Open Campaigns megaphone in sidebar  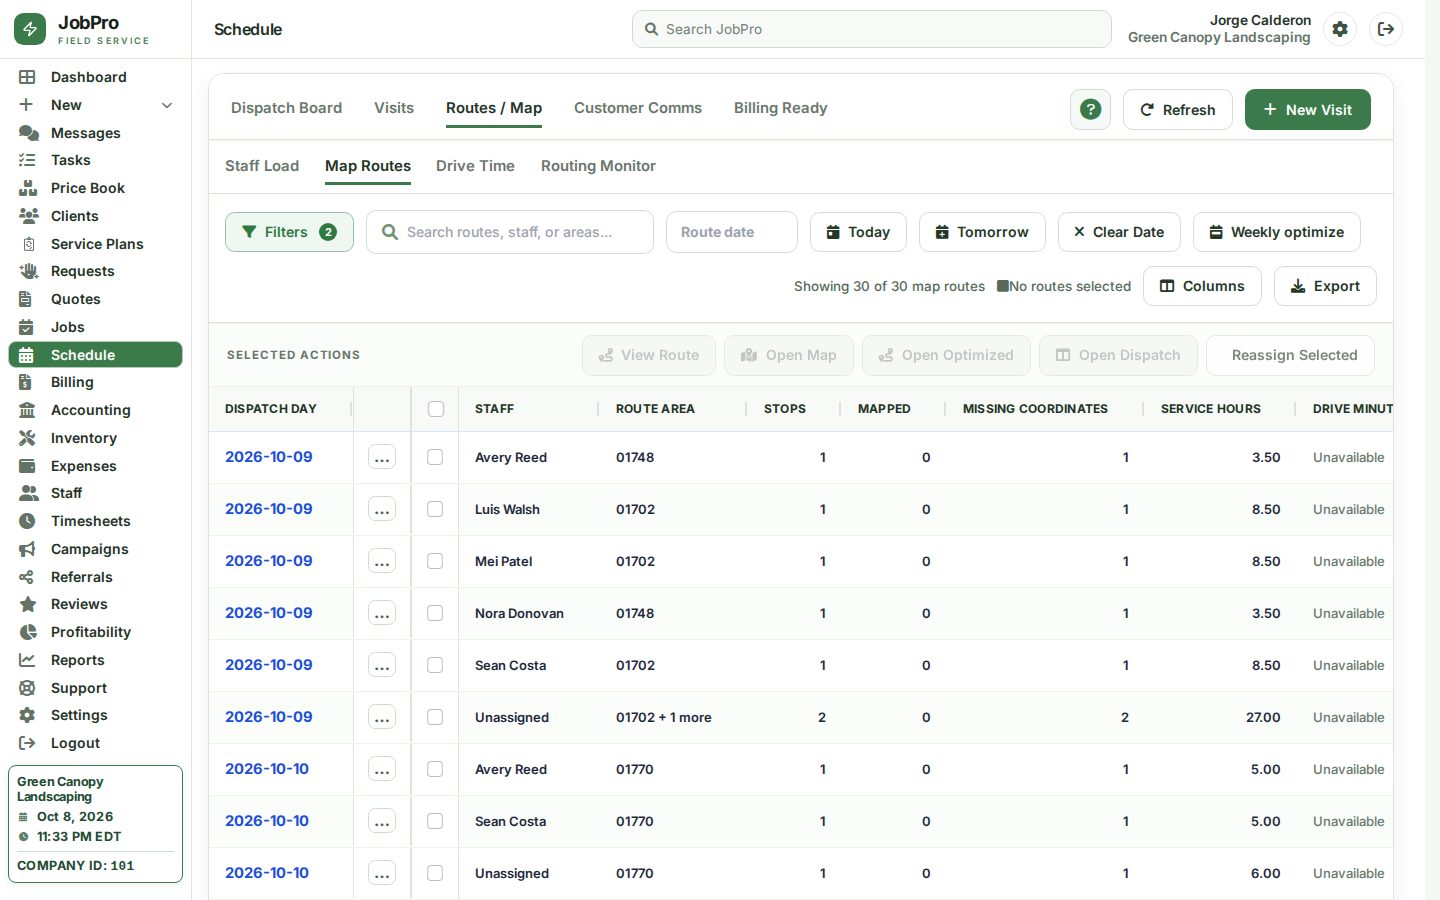[x=28, y=549]
